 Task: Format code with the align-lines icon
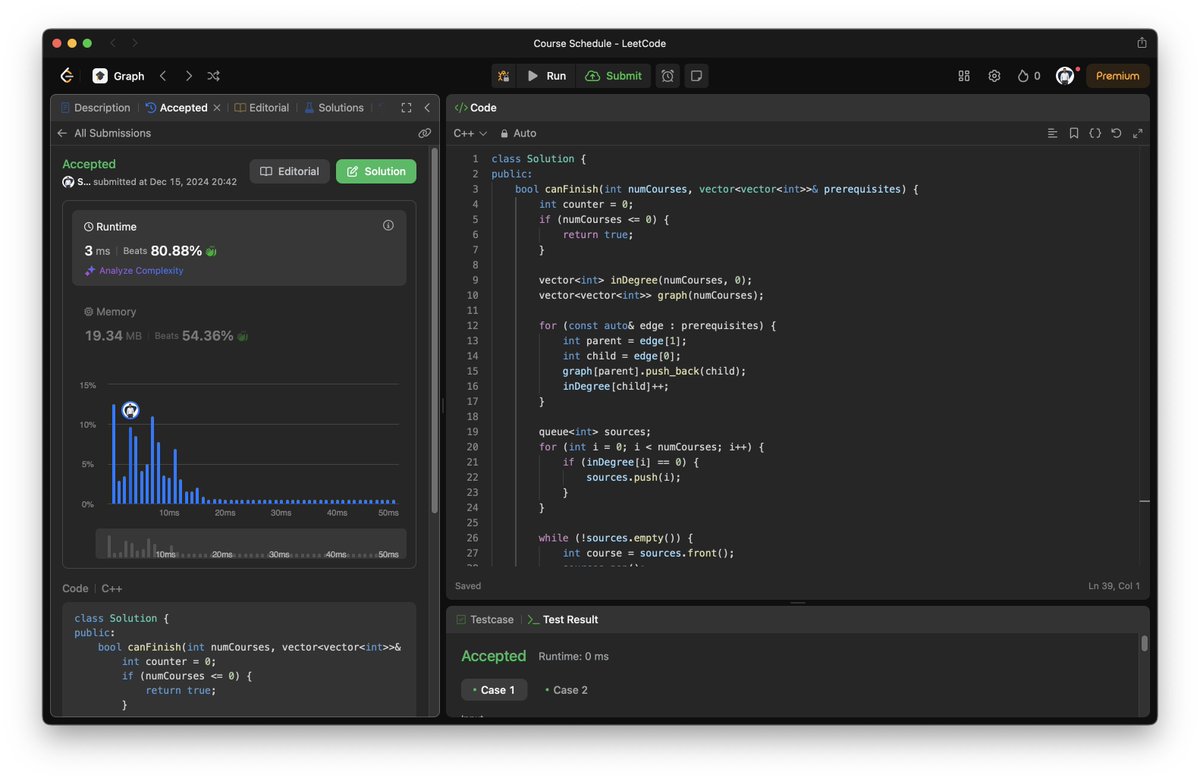pyautogui.click(x=1052, y=133)
